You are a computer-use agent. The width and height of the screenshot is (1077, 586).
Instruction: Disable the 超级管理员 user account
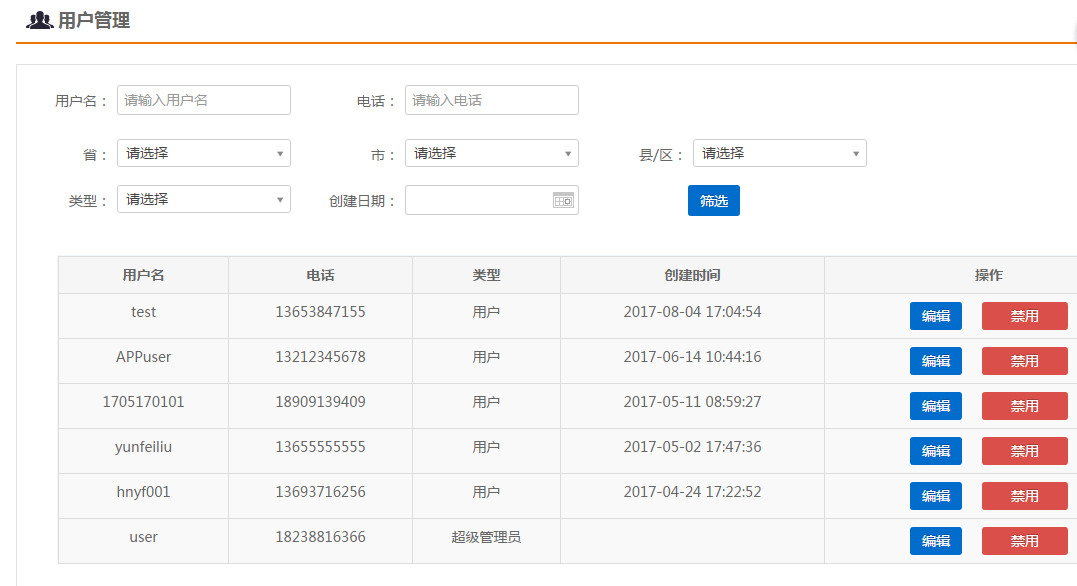[1024, 540]
